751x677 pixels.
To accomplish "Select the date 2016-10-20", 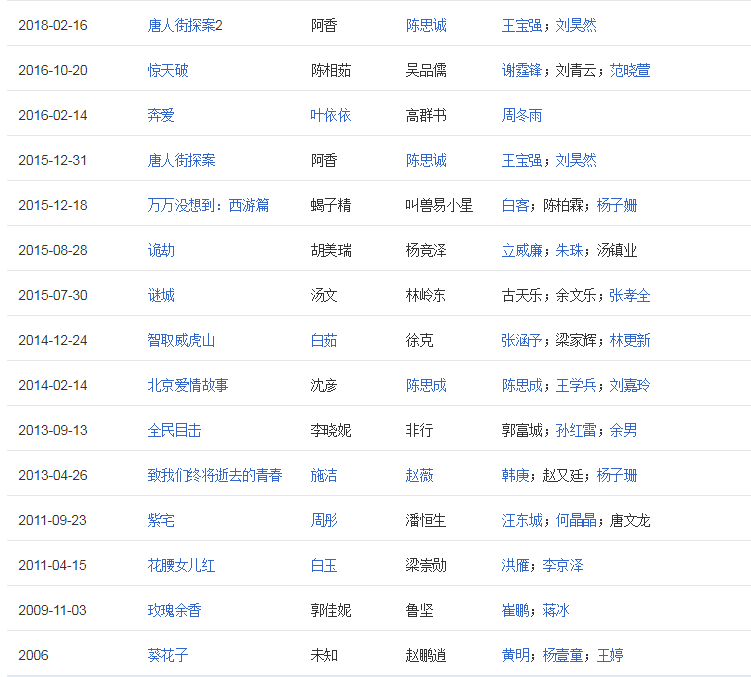I will point(53,70).
